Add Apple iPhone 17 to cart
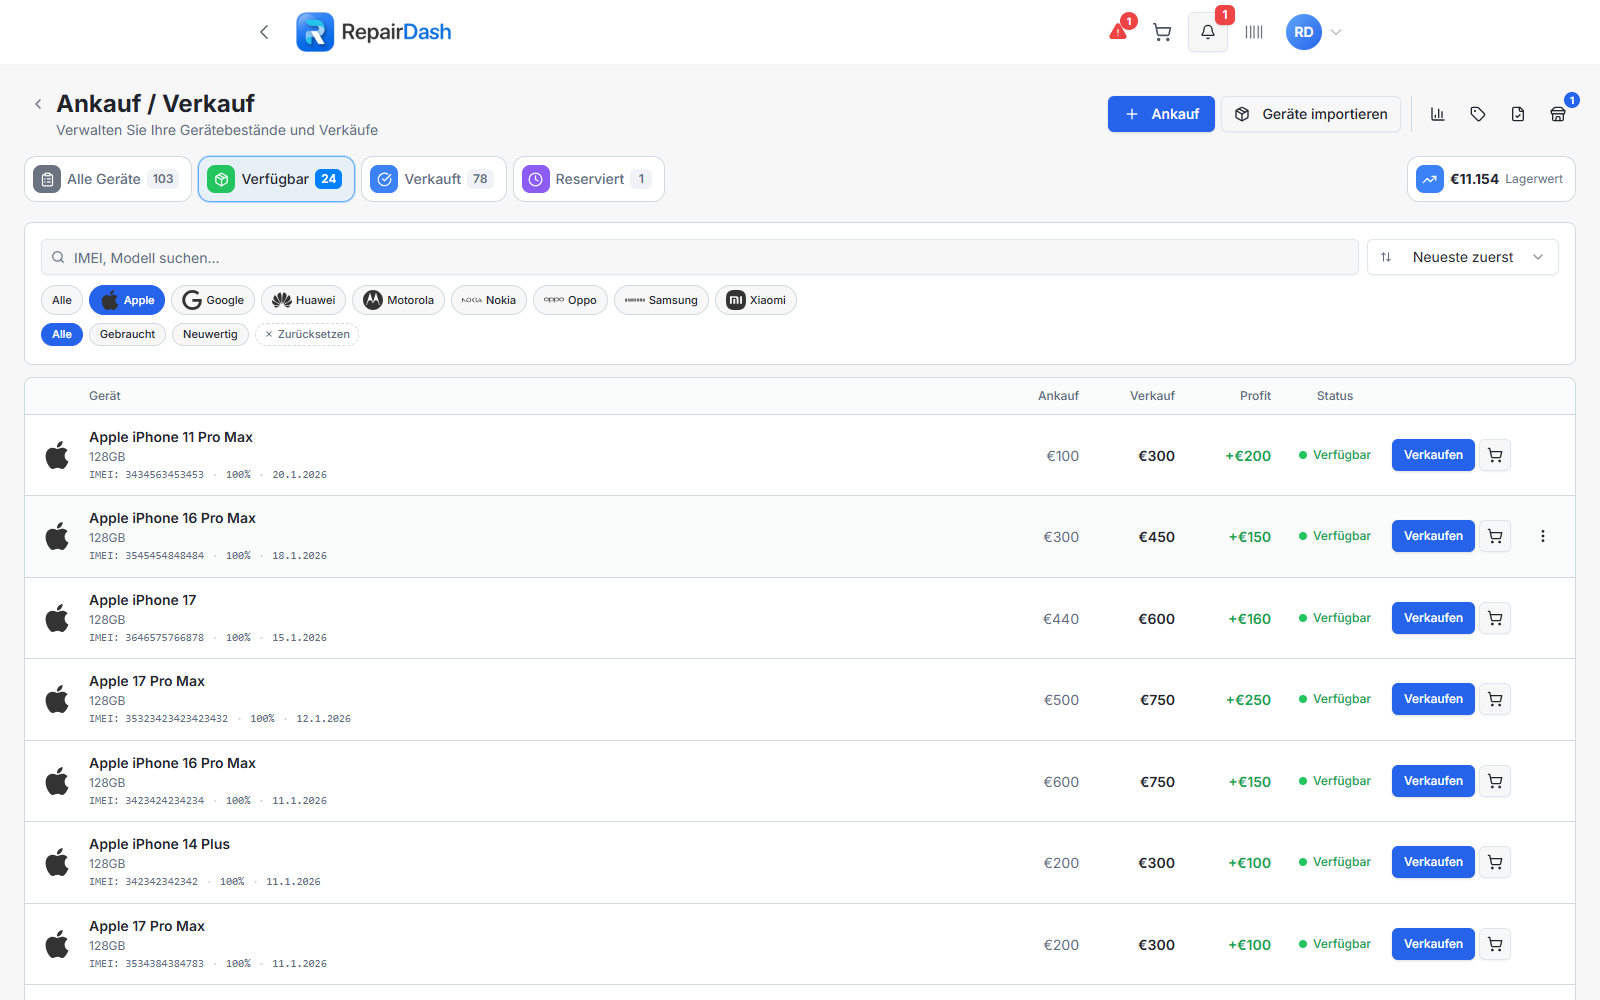Screen dimensions: 1600x1000 pyautogui.click(x=1495, y=618)
